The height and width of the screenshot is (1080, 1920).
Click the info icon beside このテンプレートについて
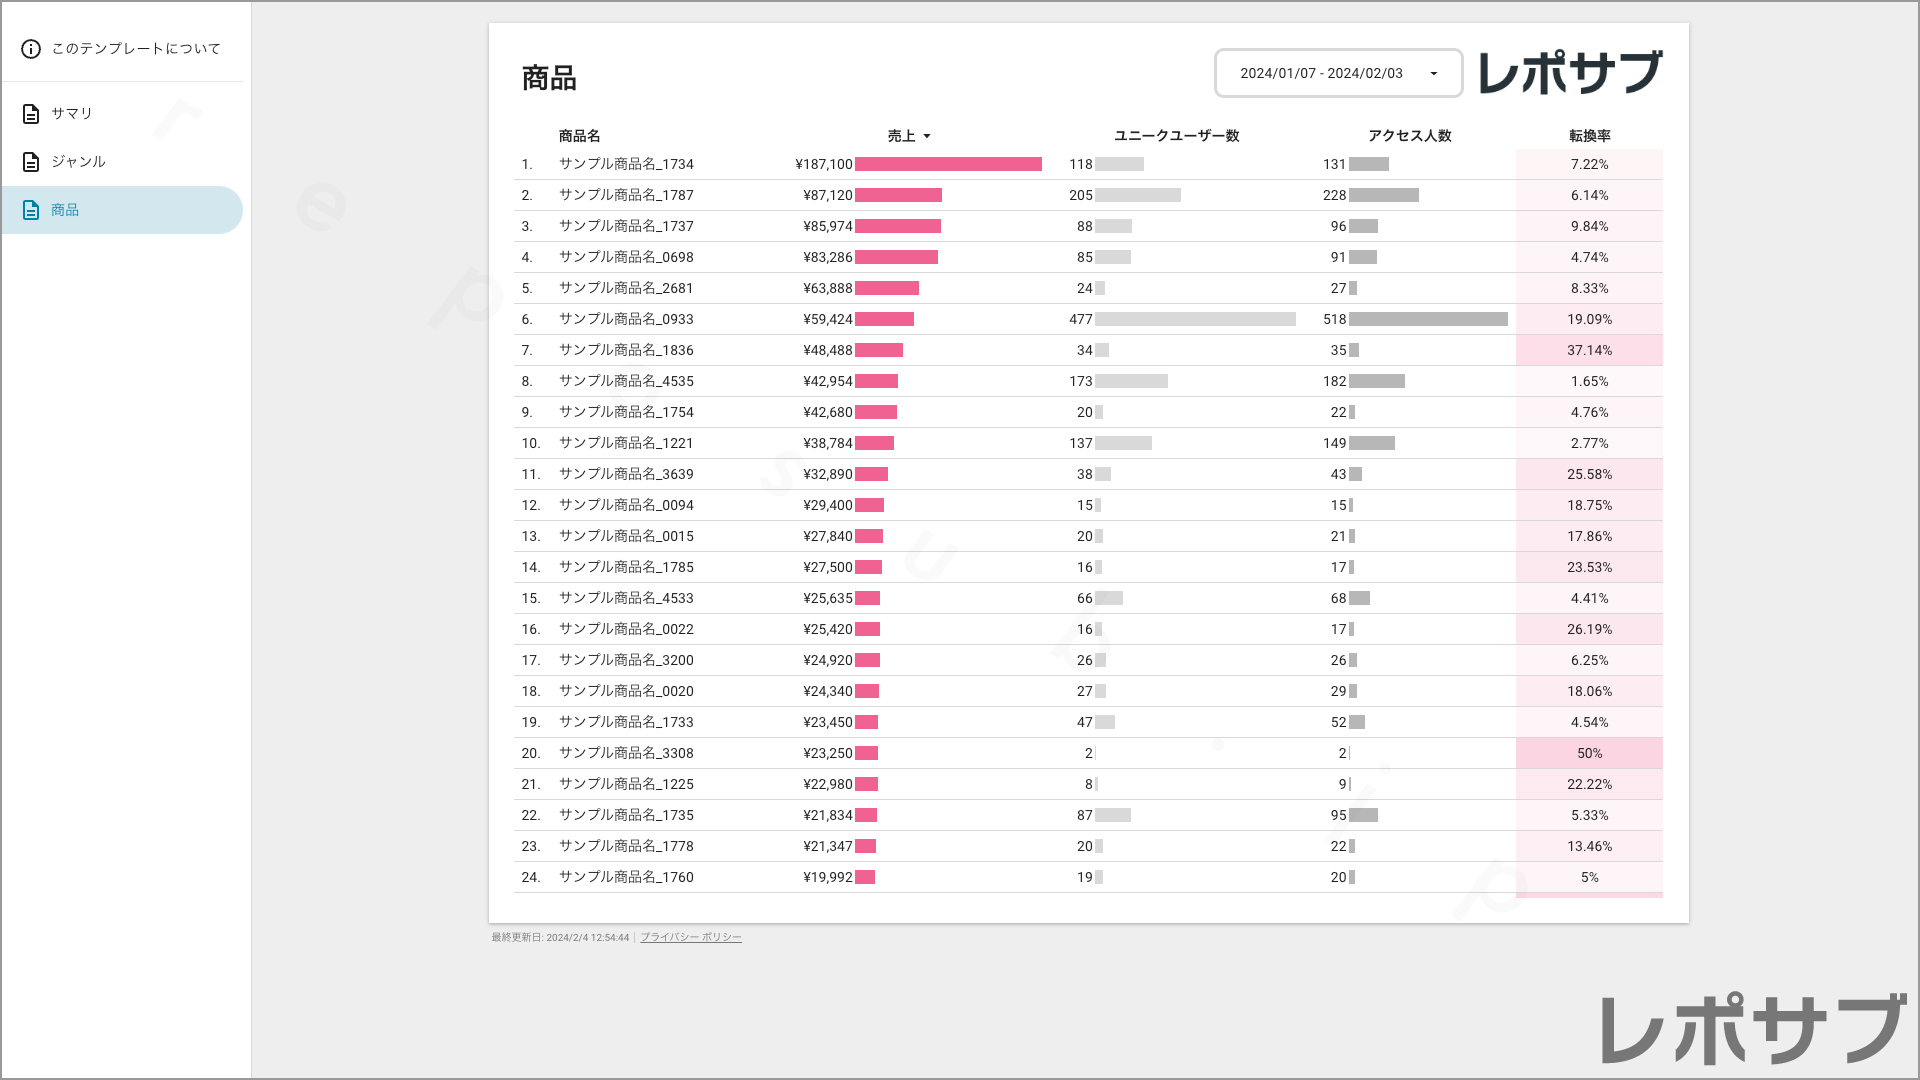(31, 49)
